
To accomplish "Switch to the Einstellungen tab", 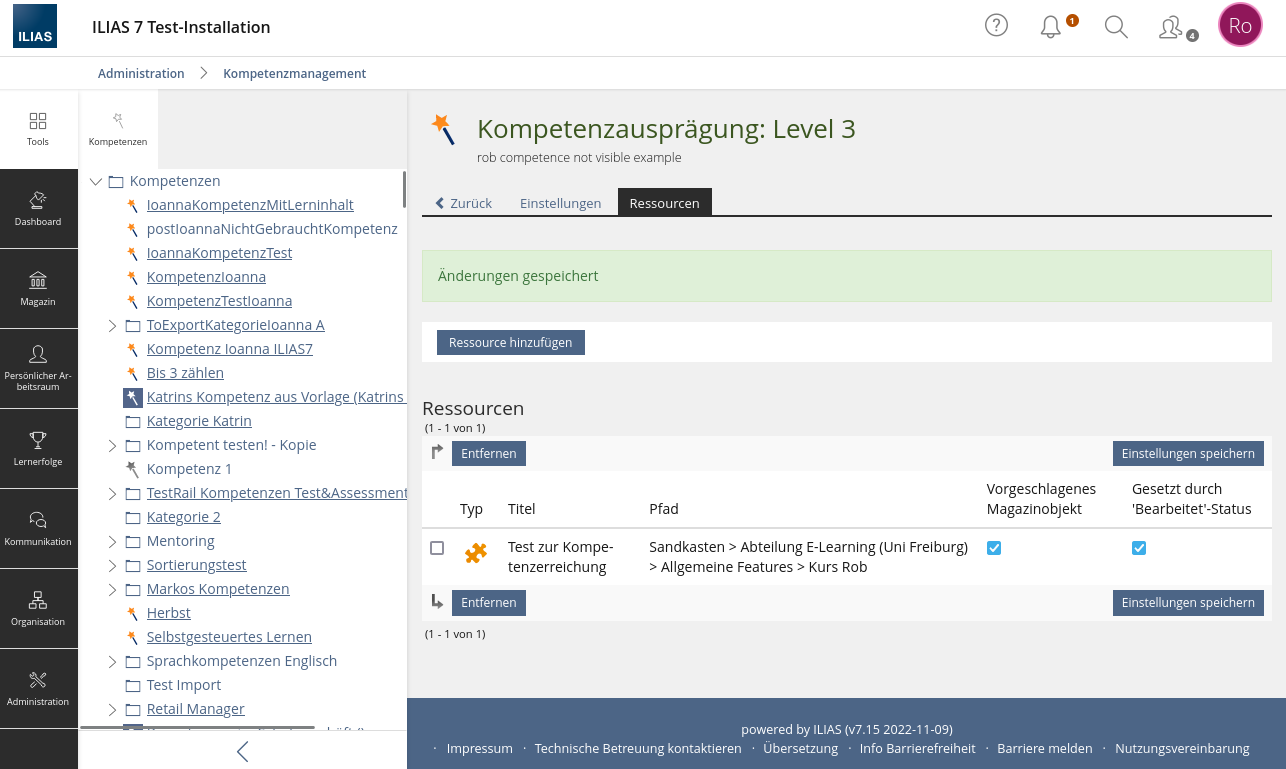I will click(560, 203).
